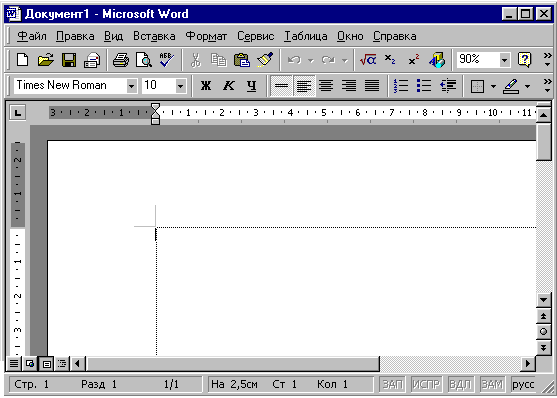Align text to the left

pyautogui.click(x=304, y=86)
